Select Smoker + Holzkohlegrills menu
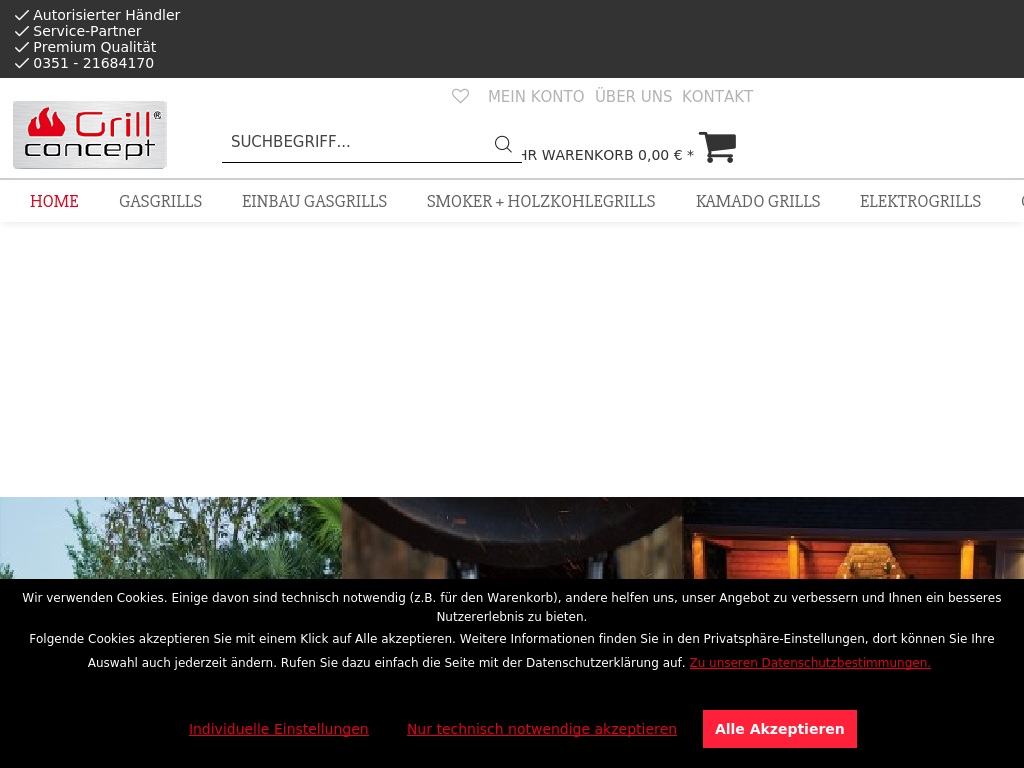The width and height of the screenshot is (1024, 768). coord(541,202)
